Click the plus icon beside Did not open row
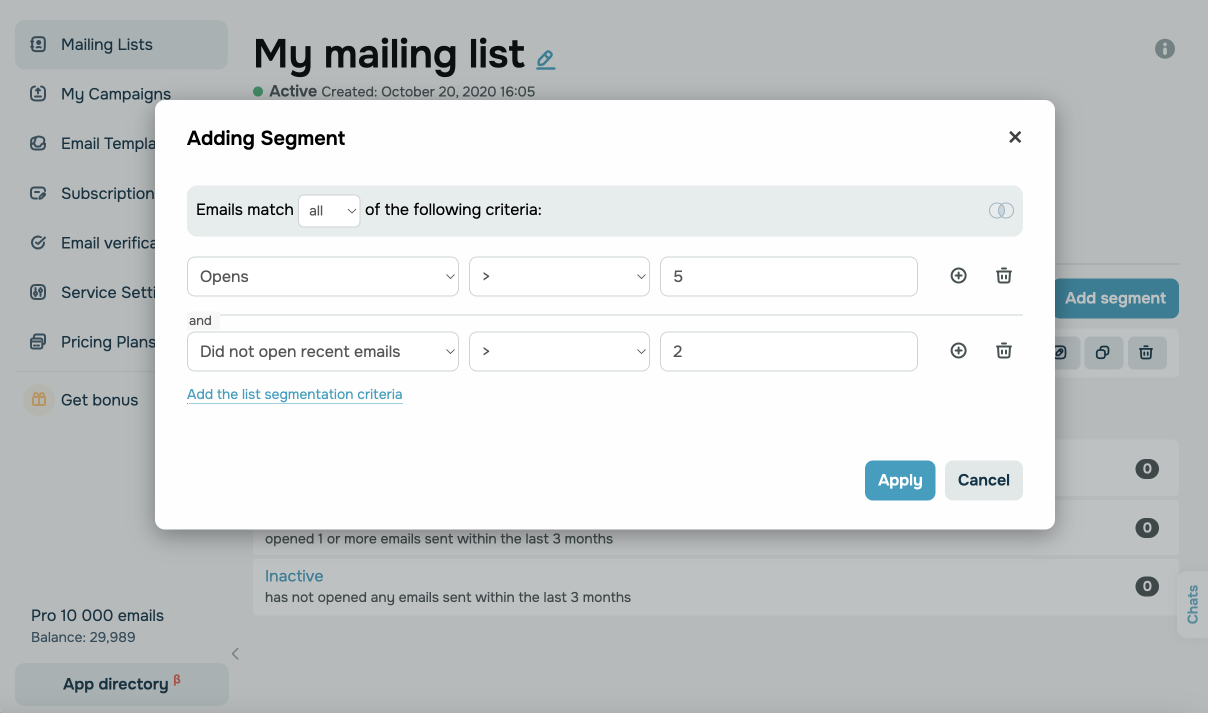 (x=958, y=351)
